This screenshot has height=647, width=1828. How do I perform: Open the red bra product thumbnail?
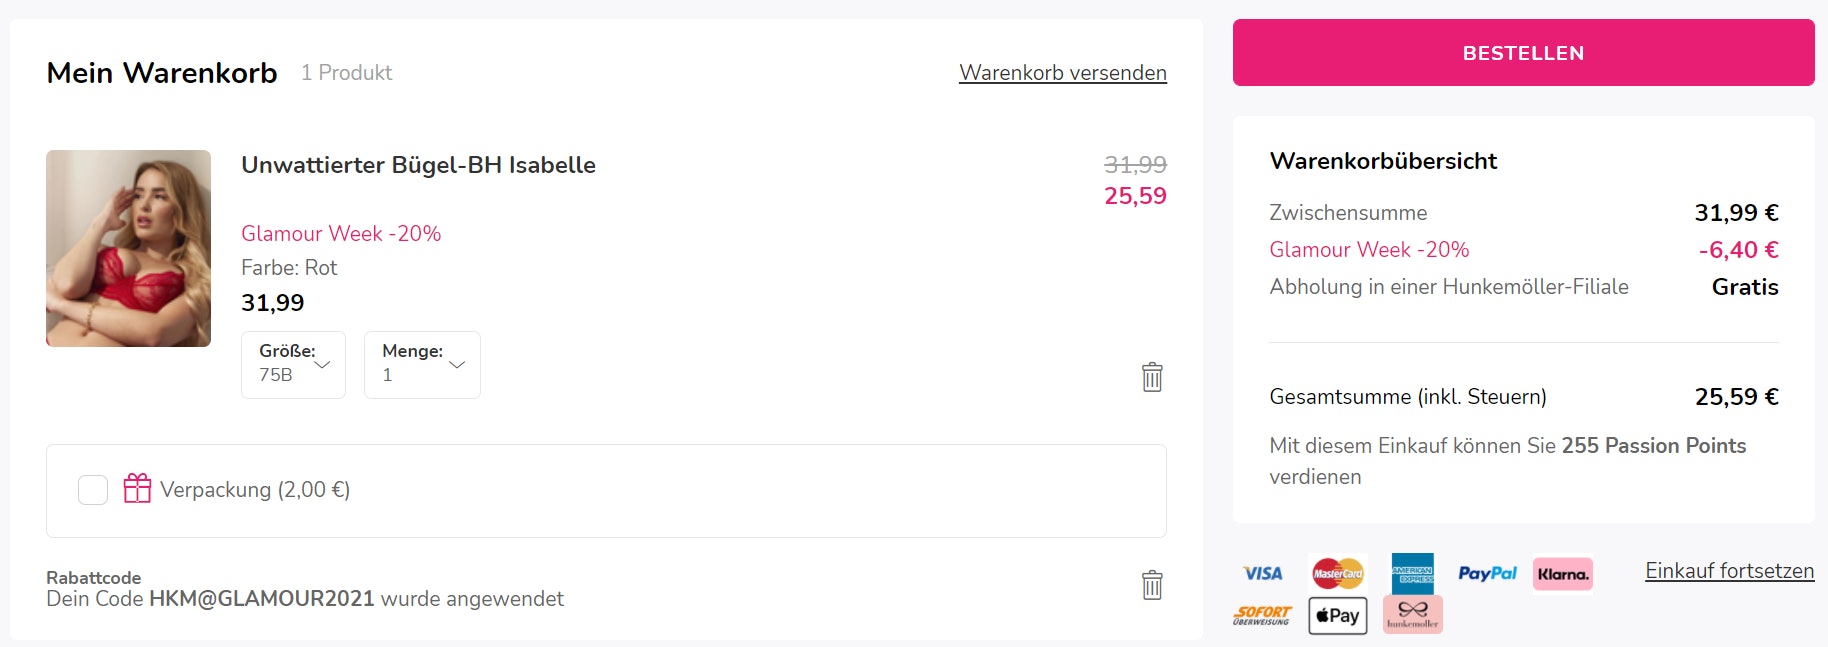[x=128, y=248]
